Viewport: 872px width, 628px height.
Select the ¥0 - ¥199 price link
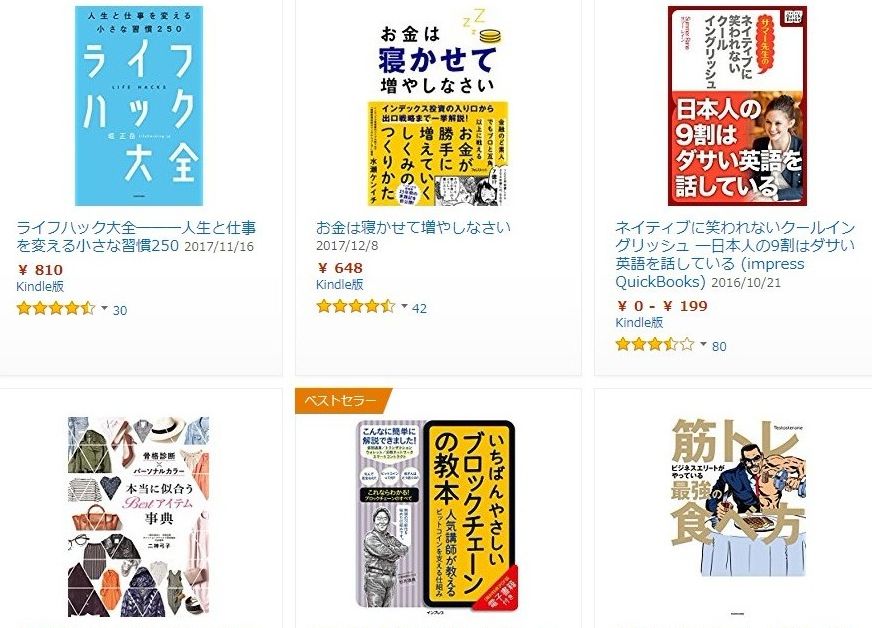tap(662, 306)
